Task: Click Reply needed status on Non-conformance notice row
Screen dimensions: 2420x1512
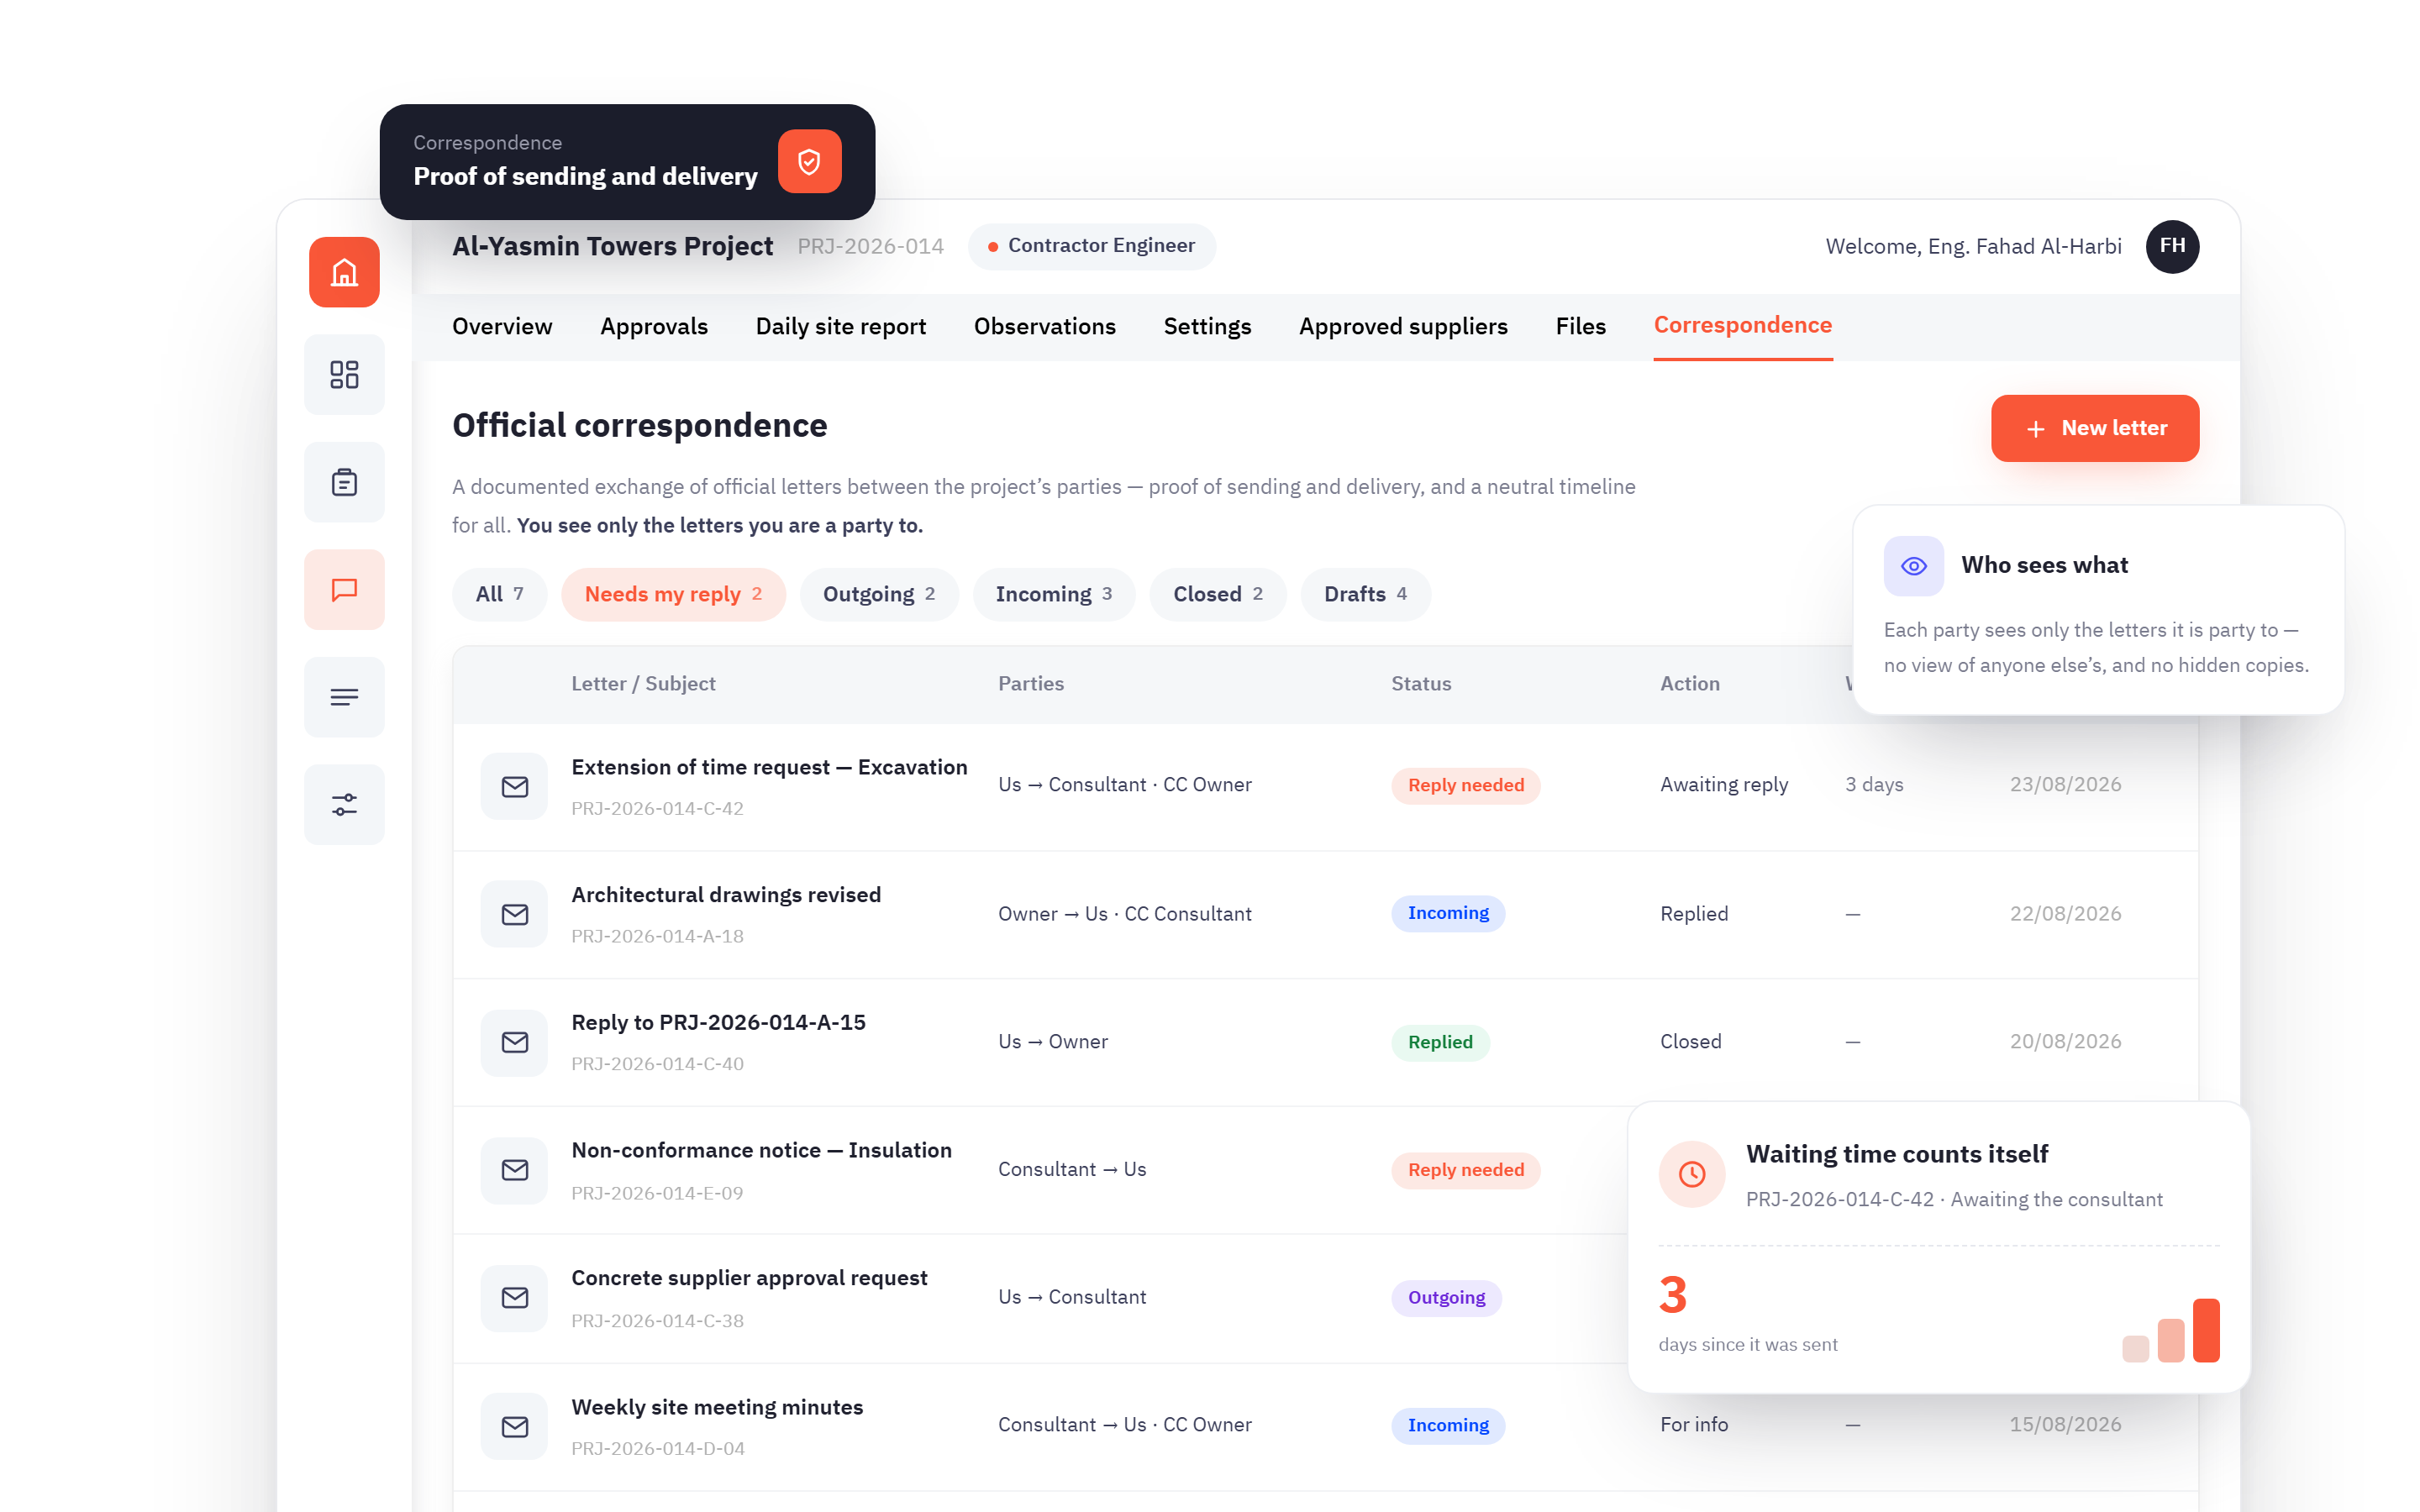Action: tap(1465, 1170)
